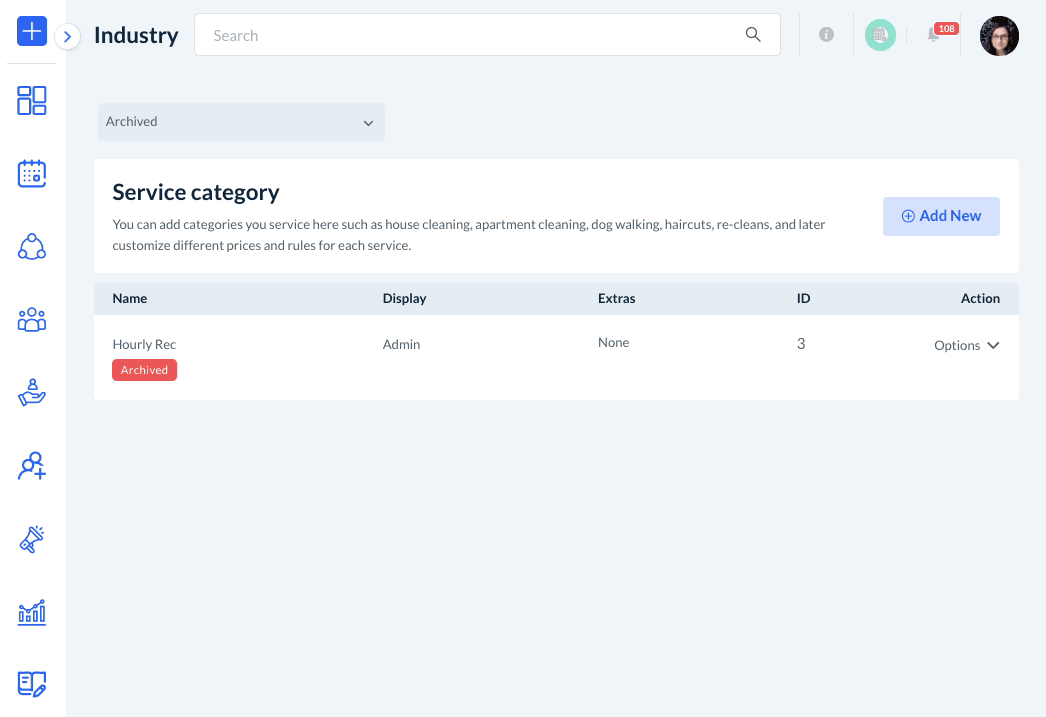Screen dimensions: 1046x717
Task: Focus the Search input field
Action: [x=470, y=35]
